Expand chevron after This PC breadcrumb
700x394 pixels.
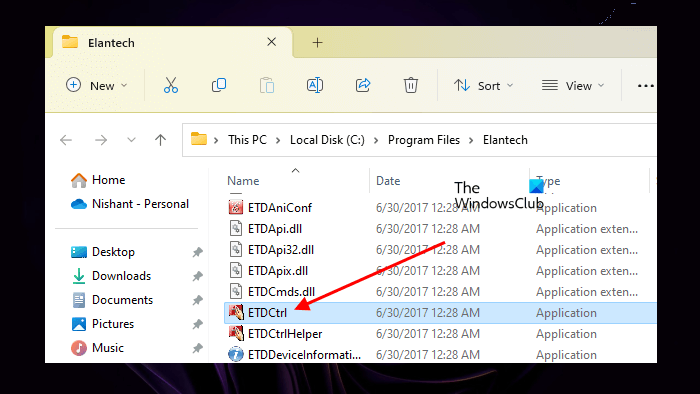(278, 141)
